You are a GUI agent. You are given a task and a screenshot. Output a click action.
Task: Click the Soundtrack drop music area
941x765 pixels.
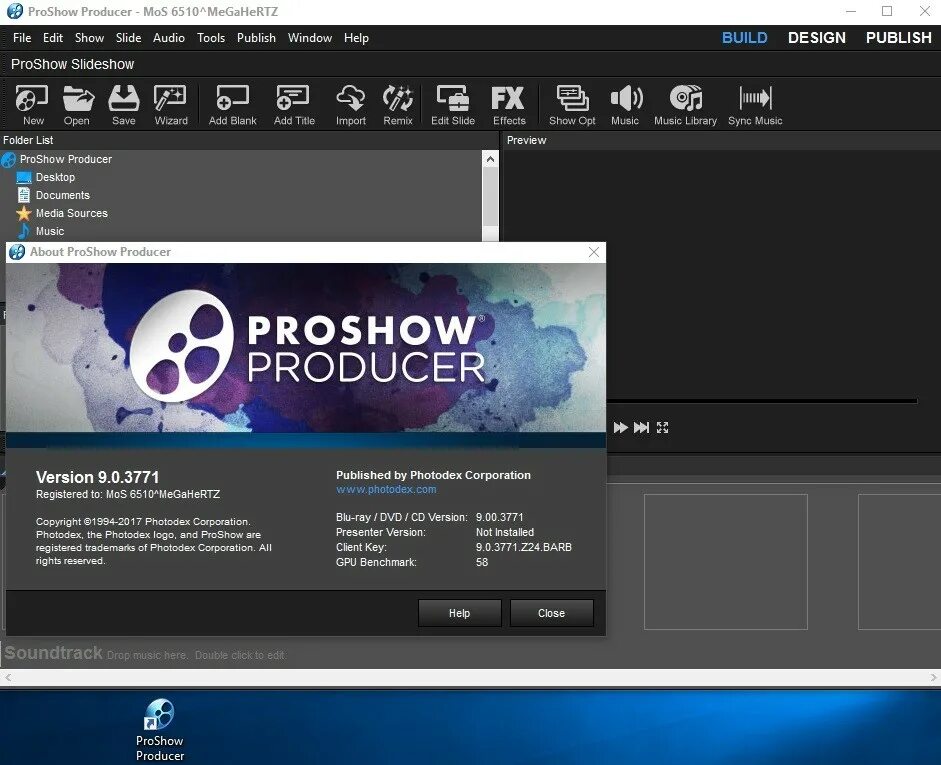[x=146, y=654]
